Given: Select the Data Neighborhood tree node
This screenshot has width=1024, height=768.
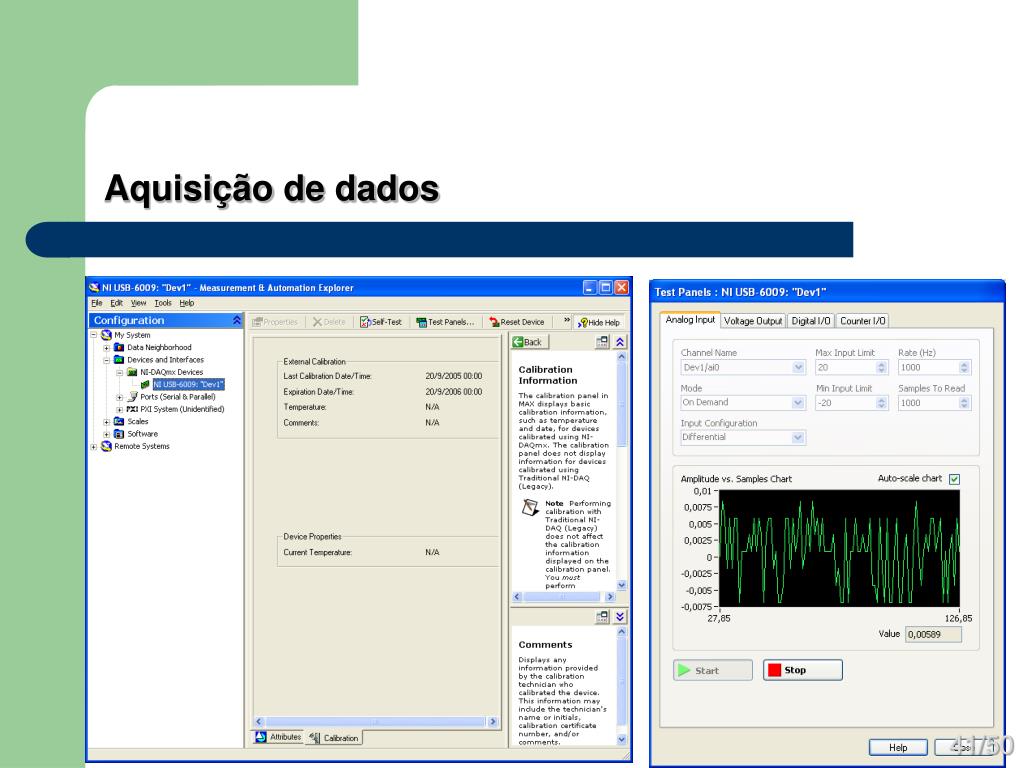Looking at the screenshot, I should tap(159, 347).
